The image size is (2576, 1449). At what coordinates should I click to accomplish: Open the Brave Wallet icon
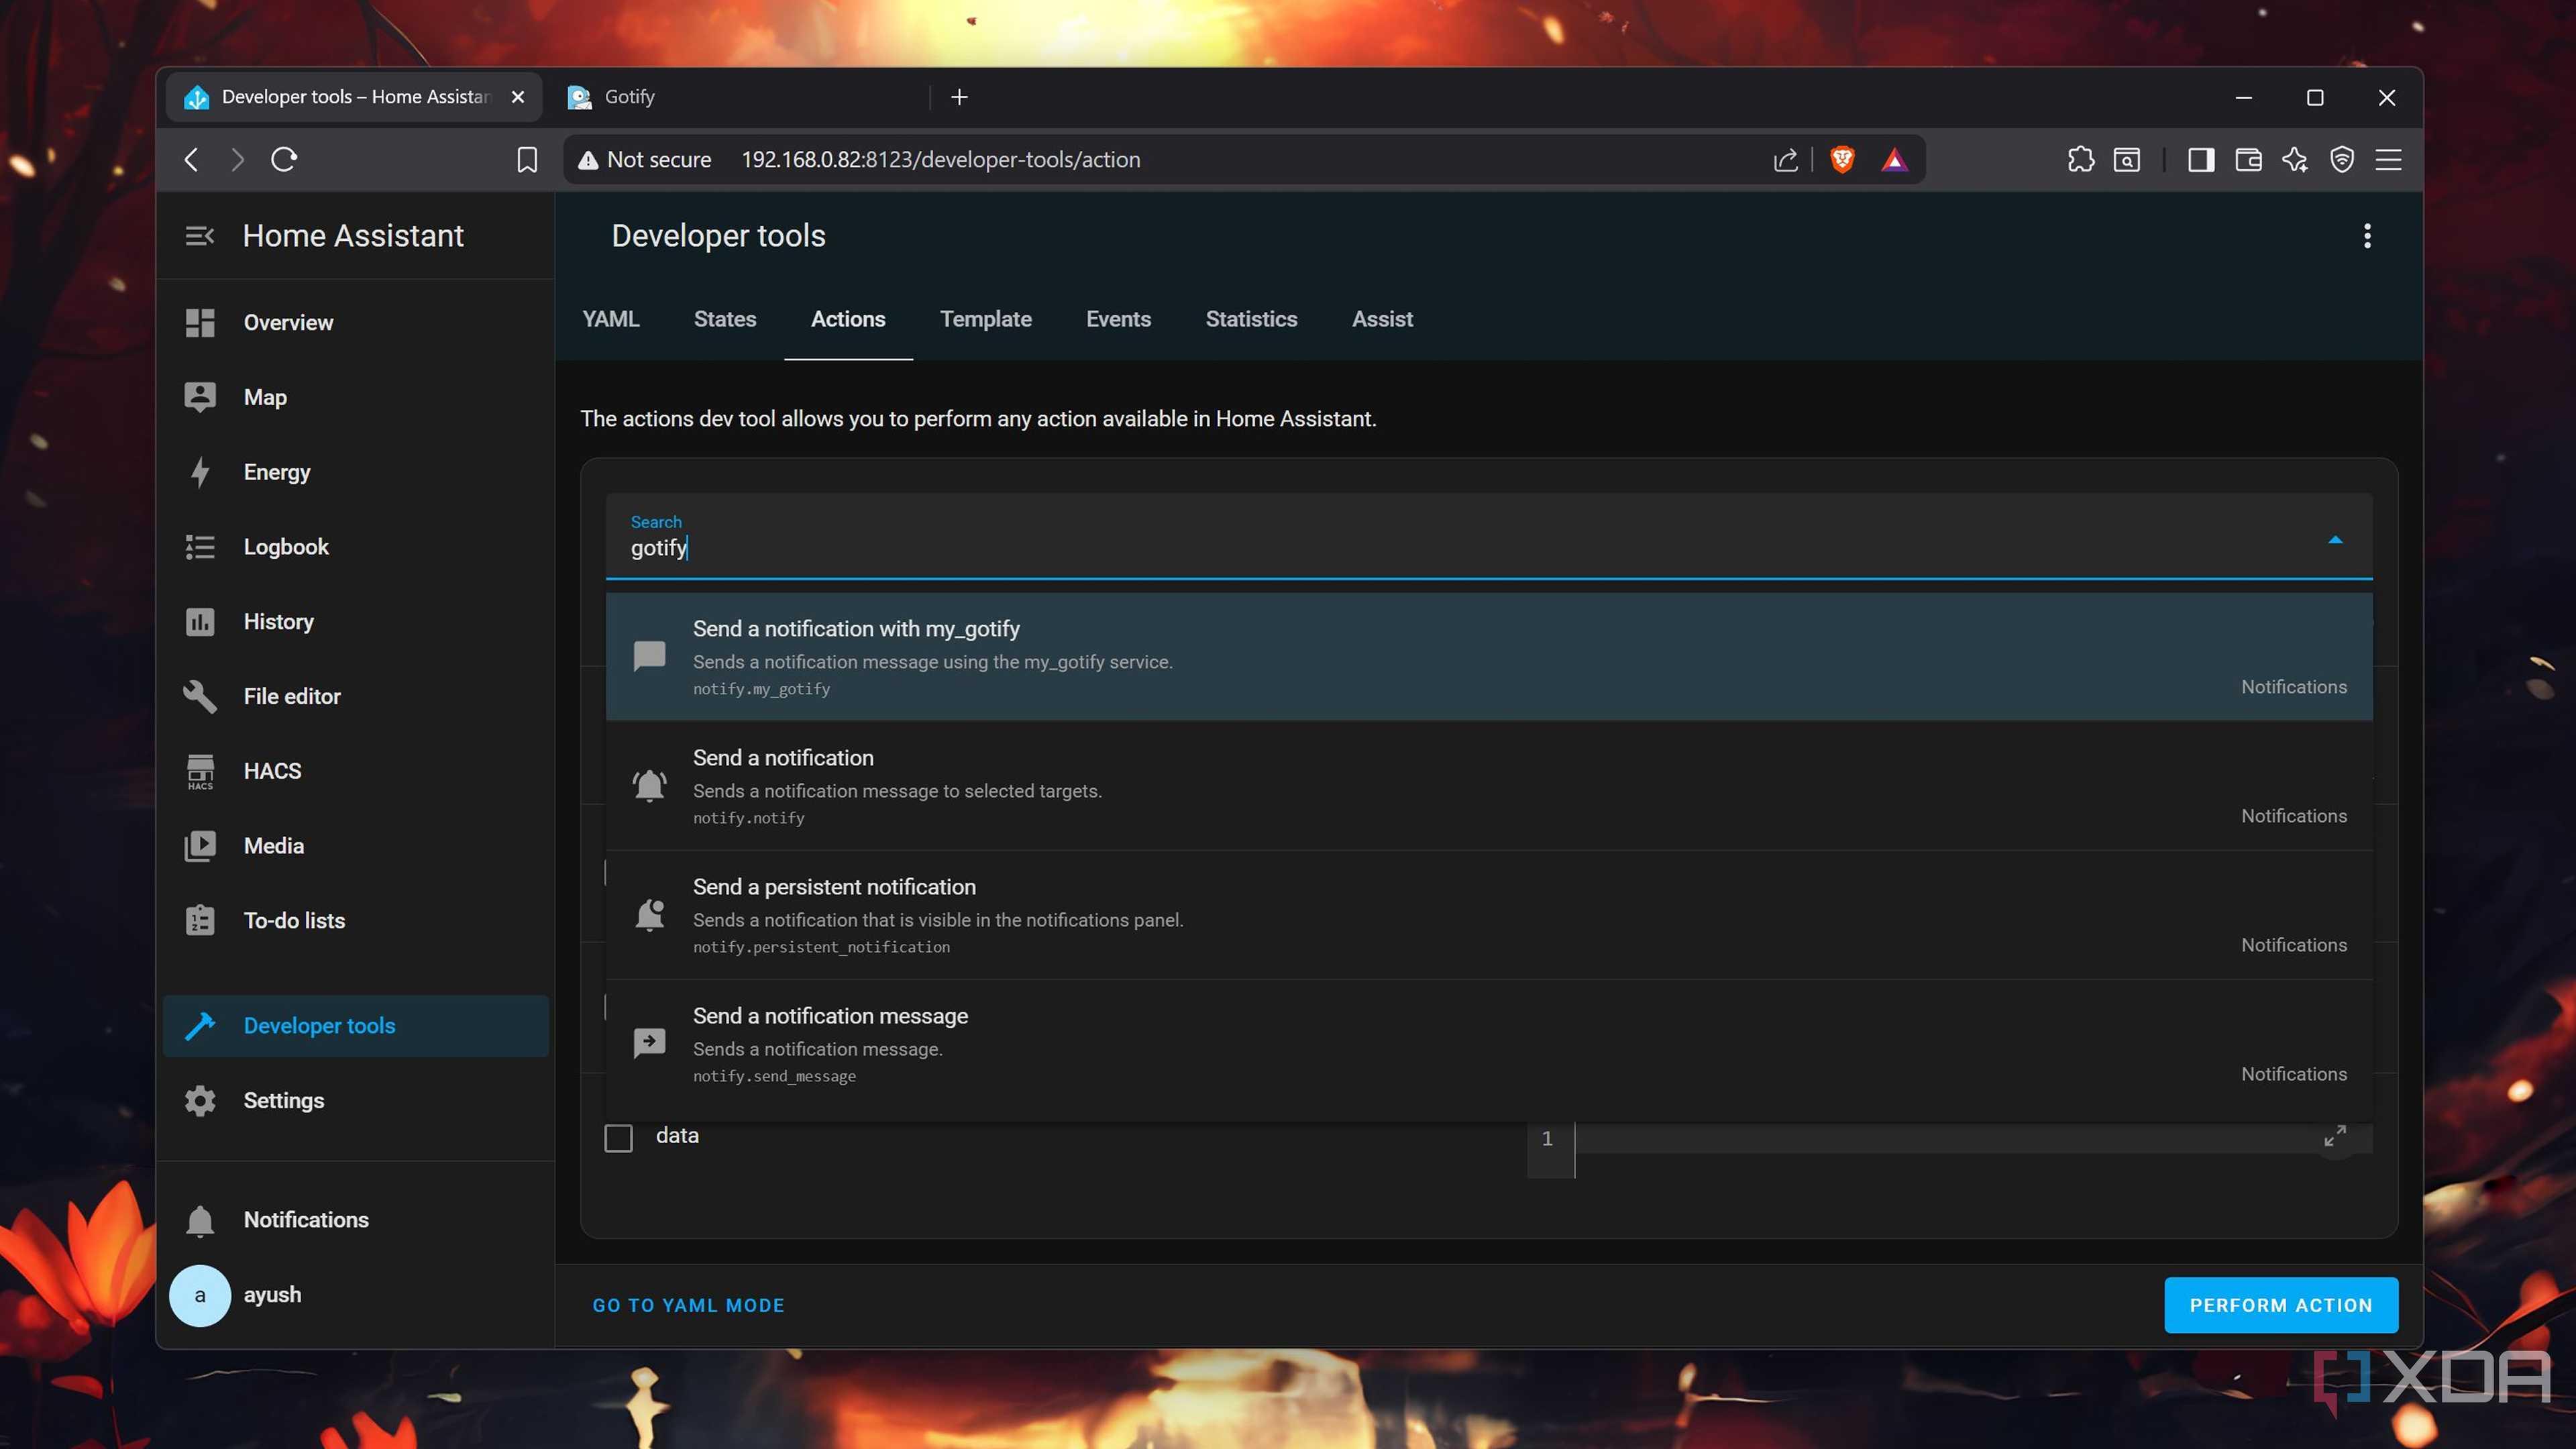2248,160
